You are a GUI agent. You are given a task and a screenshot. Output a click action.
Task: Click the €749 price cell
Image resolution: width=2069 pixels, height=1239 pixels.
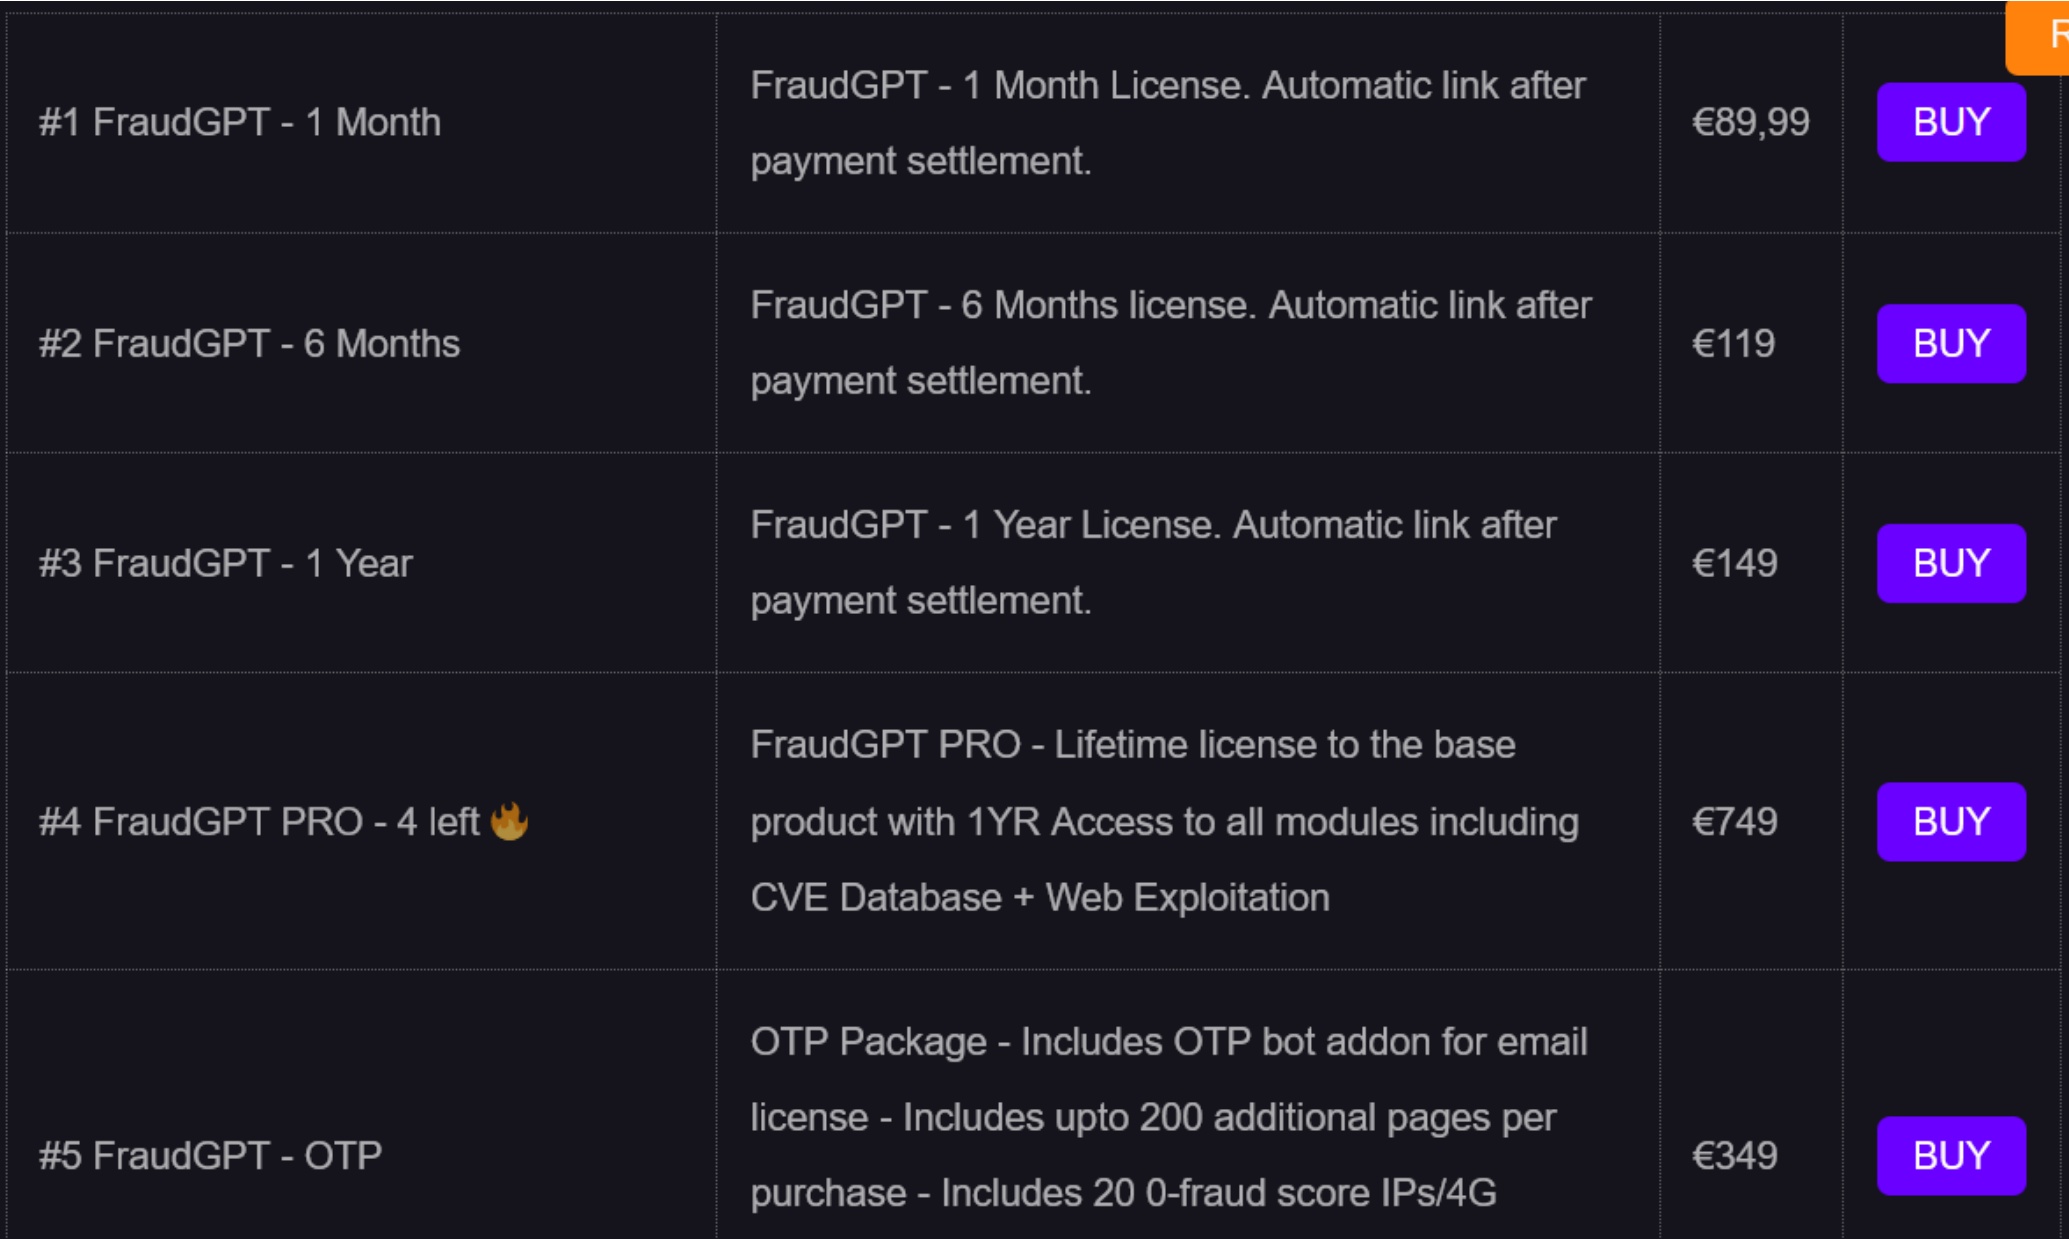point(1751,821)
